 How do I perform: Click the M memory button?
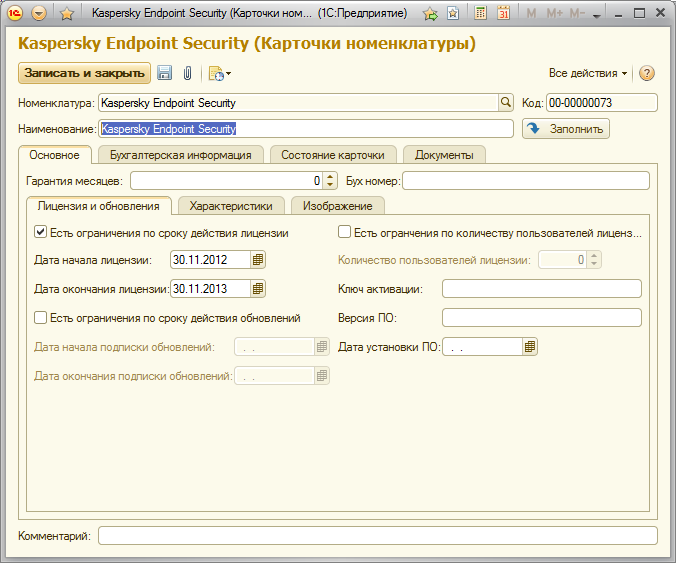click(531, 13)
